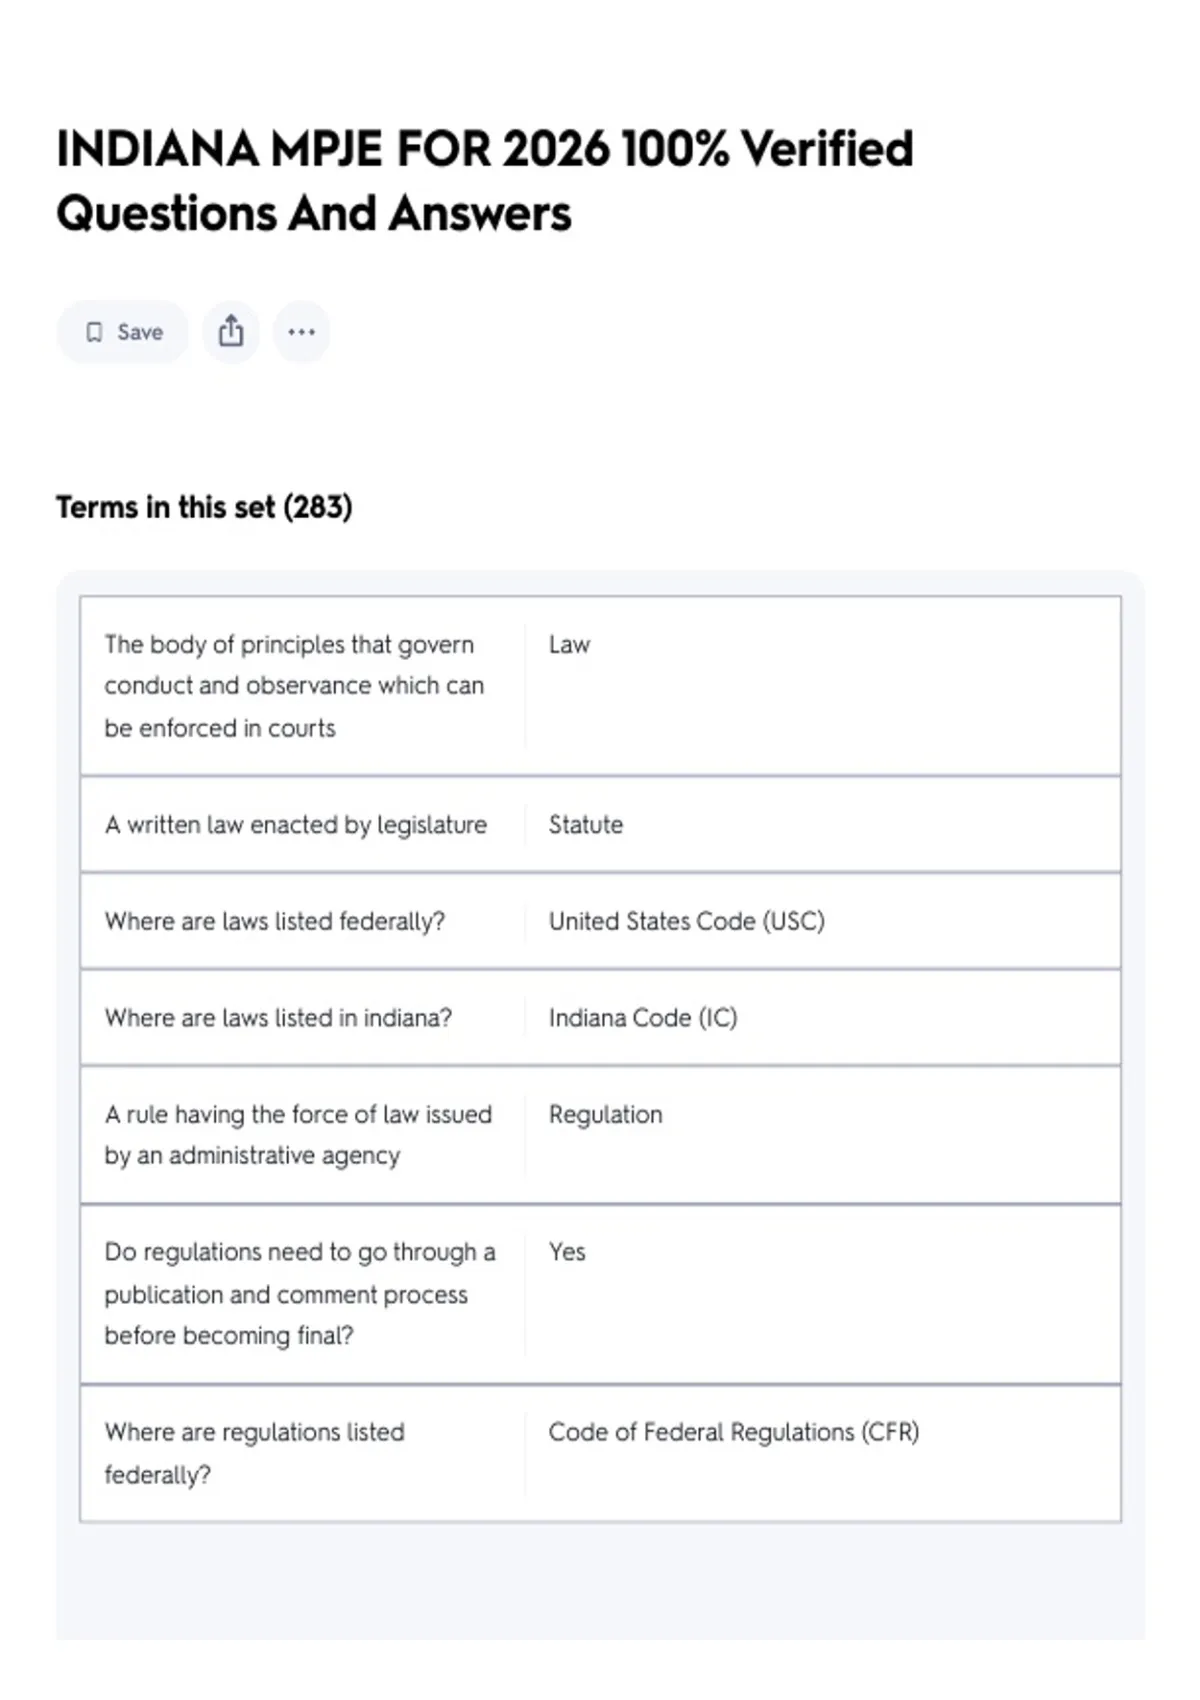1200x1700 pixels.
Task: Select 'Where are regulations listed federally?' term
Action: [x=254, y=1453]
